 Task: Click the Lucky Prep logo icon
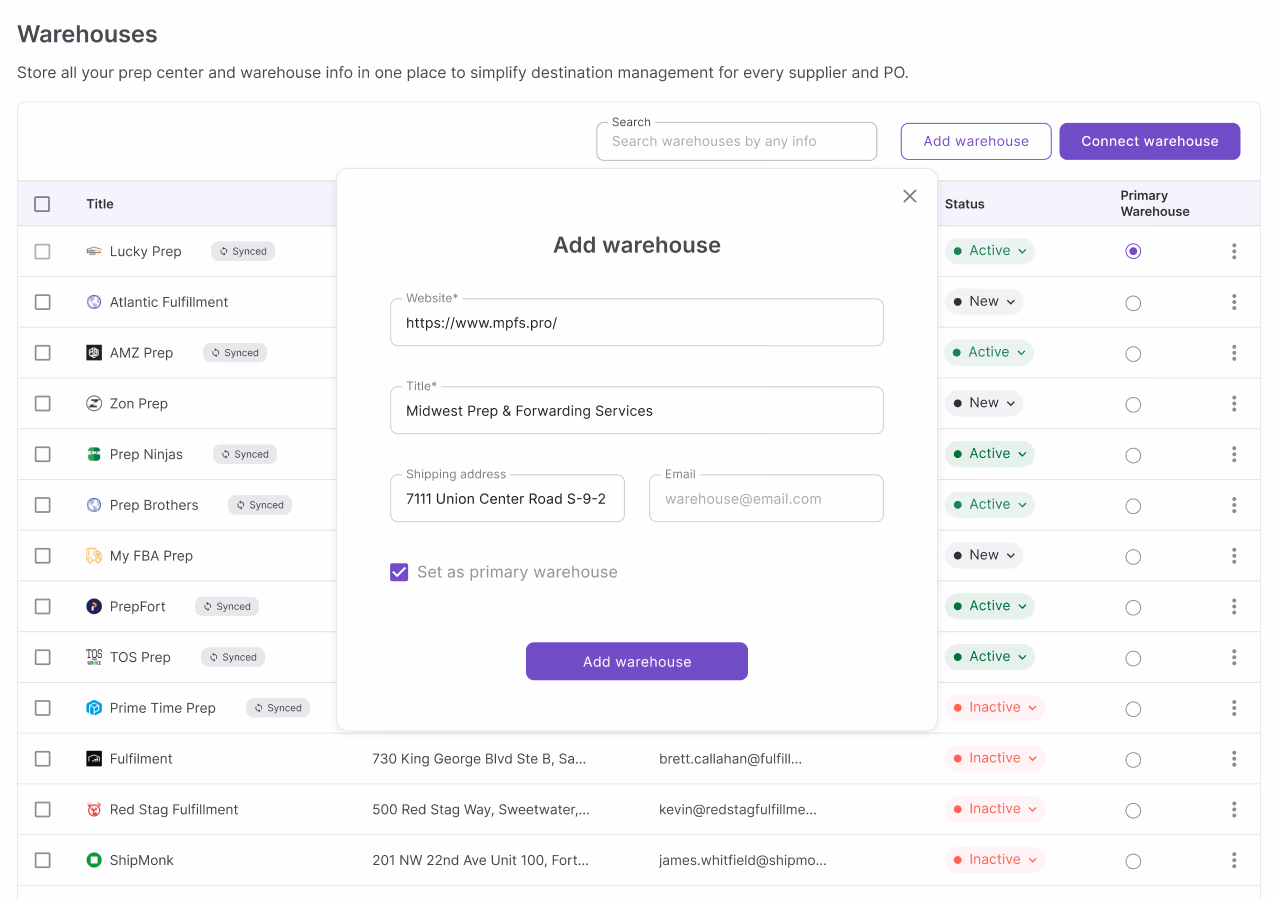coord(94,251)
